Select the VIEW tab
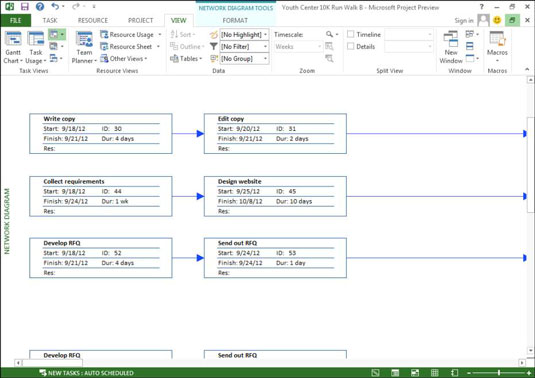This screenshot has width=535, height=378. click(178, 20)
